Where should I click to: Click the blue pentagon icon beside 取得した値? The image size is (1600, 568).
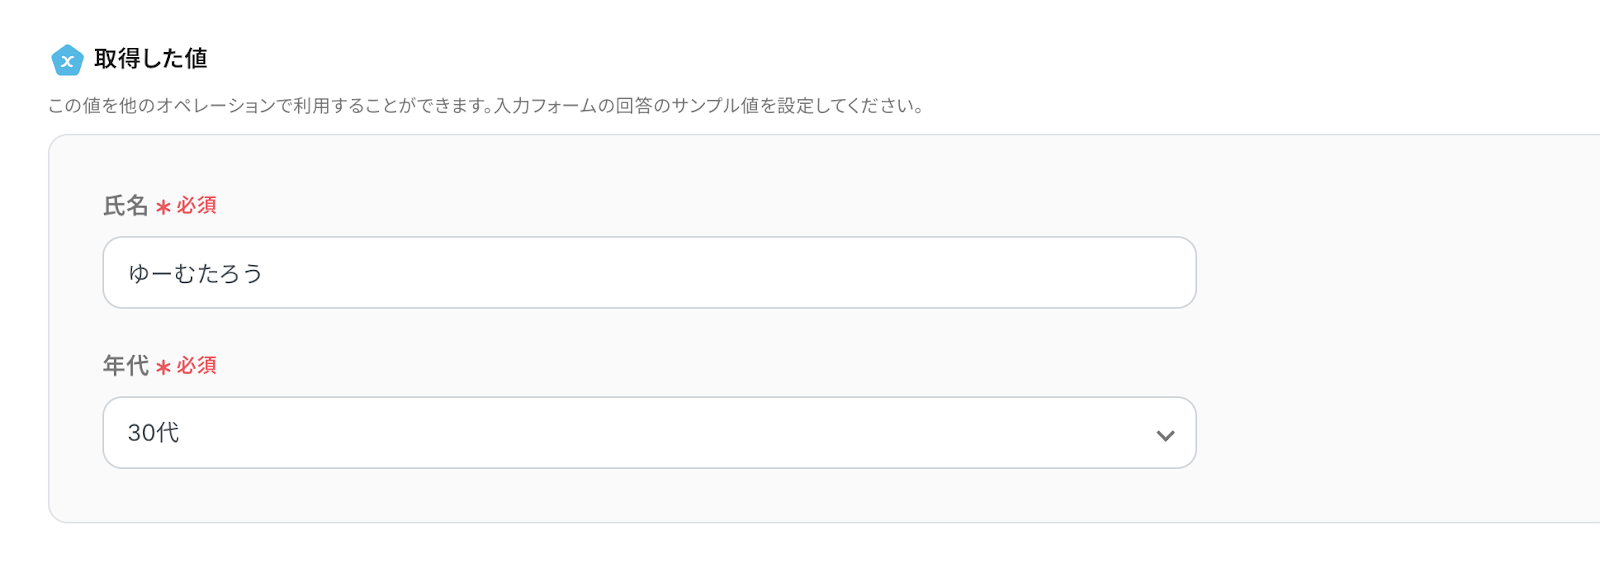point(67,60)
